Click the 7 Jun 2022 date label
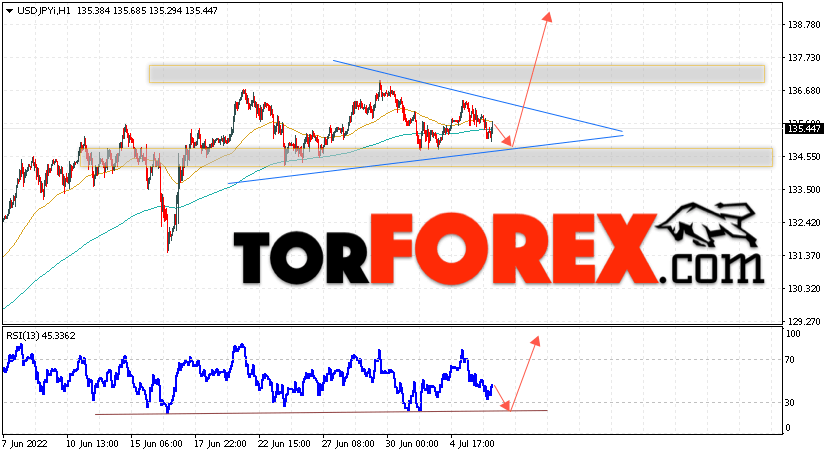The height and width of the screenshot is (455, 828). pyautogui.click(x=25, y=443)
